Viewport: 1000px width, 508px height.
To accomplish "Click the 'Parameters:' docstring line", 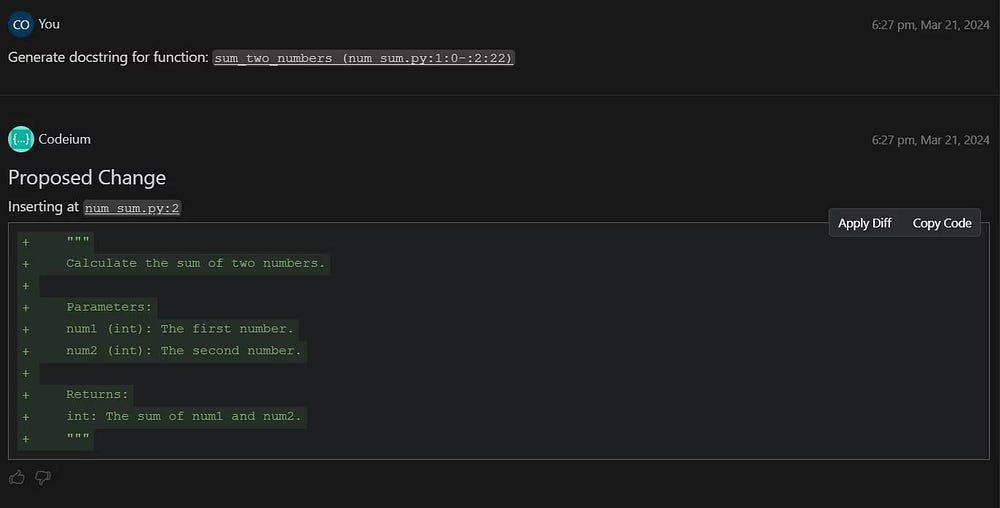I will (109, 307).
